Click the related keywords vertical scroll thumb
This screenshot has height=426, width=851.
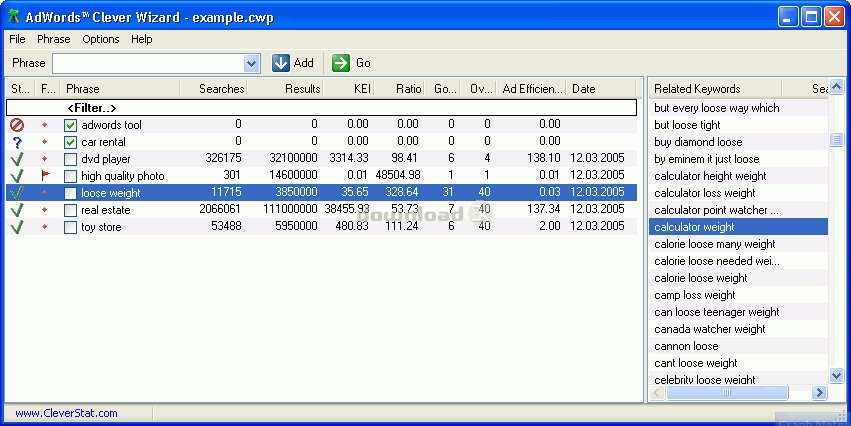pos(836,139)
